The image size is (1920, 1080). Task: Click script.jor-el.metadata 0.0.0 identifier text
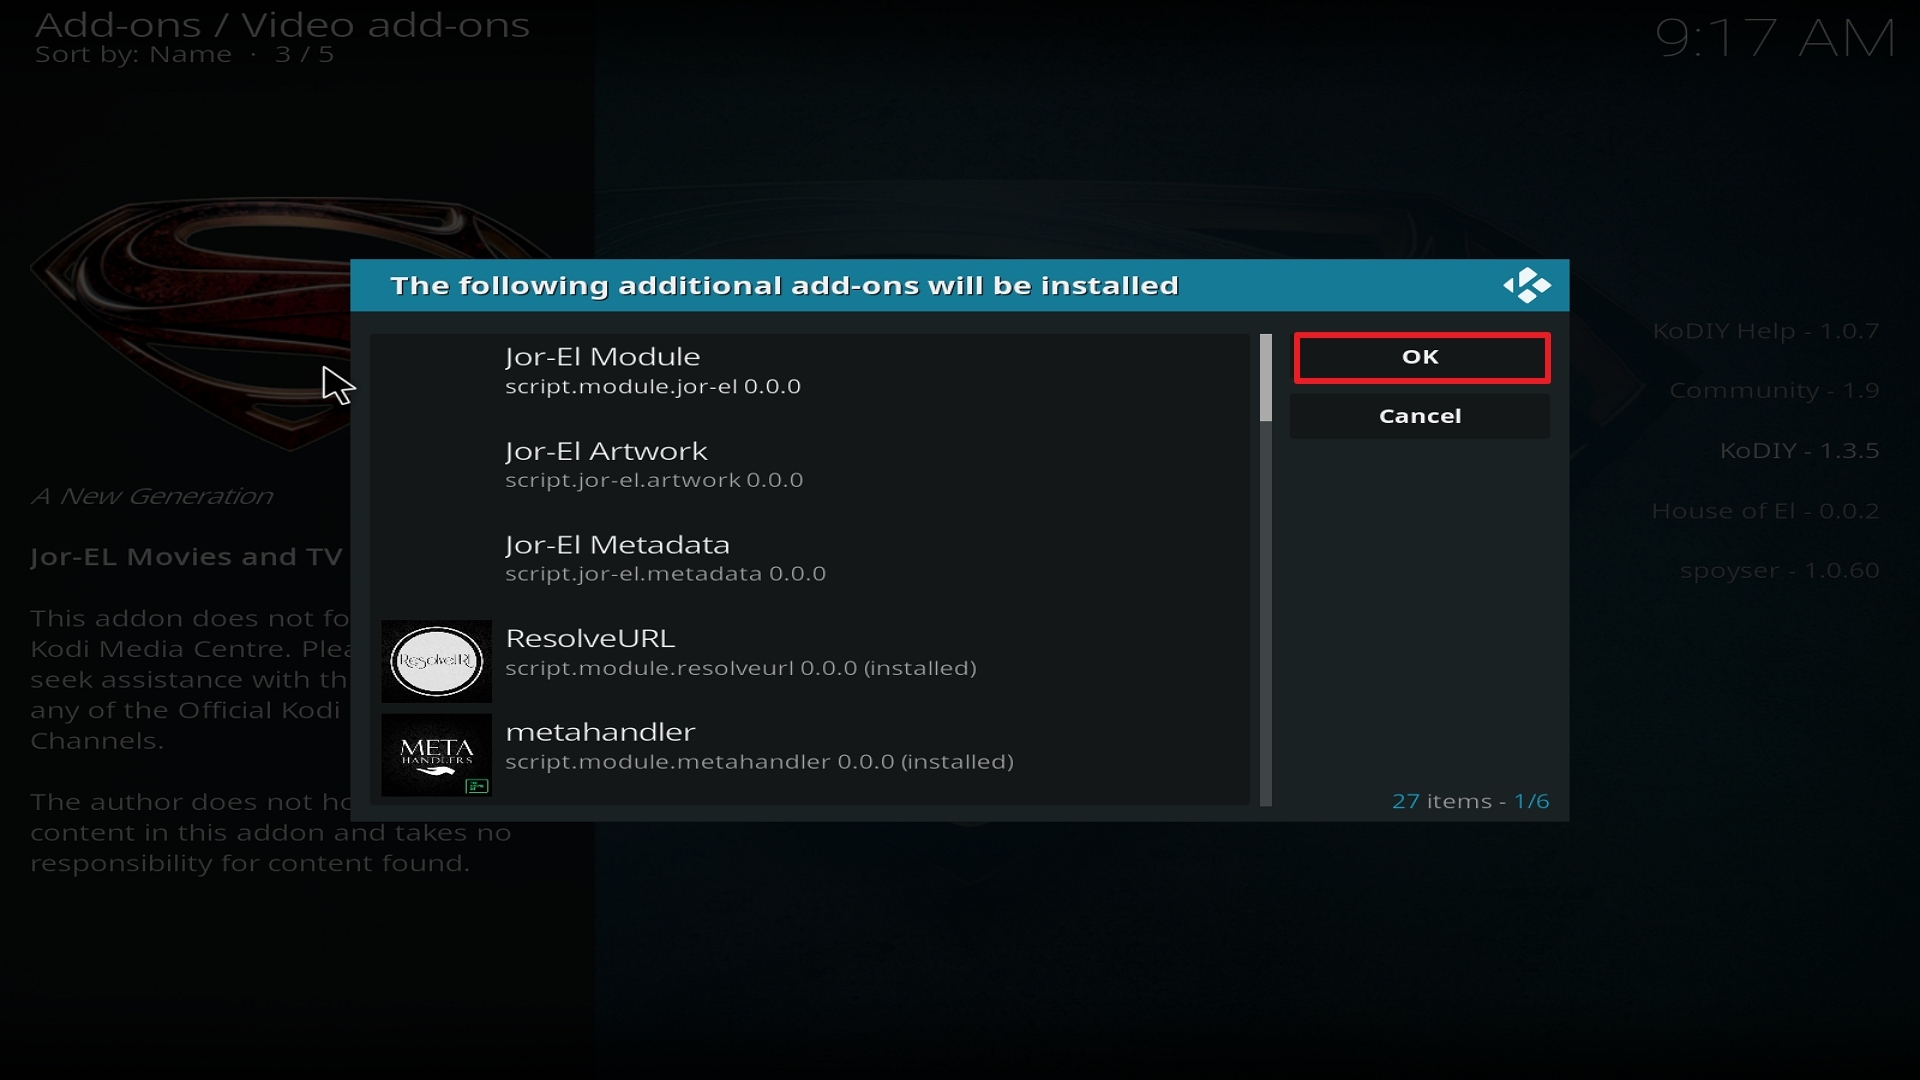pos(665,574)
